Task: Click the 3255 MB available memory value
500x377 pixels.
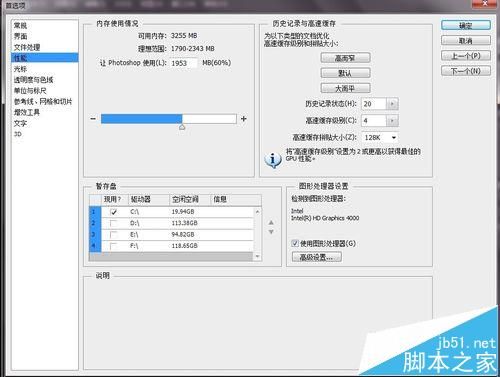Action: (x=184, y=35)
